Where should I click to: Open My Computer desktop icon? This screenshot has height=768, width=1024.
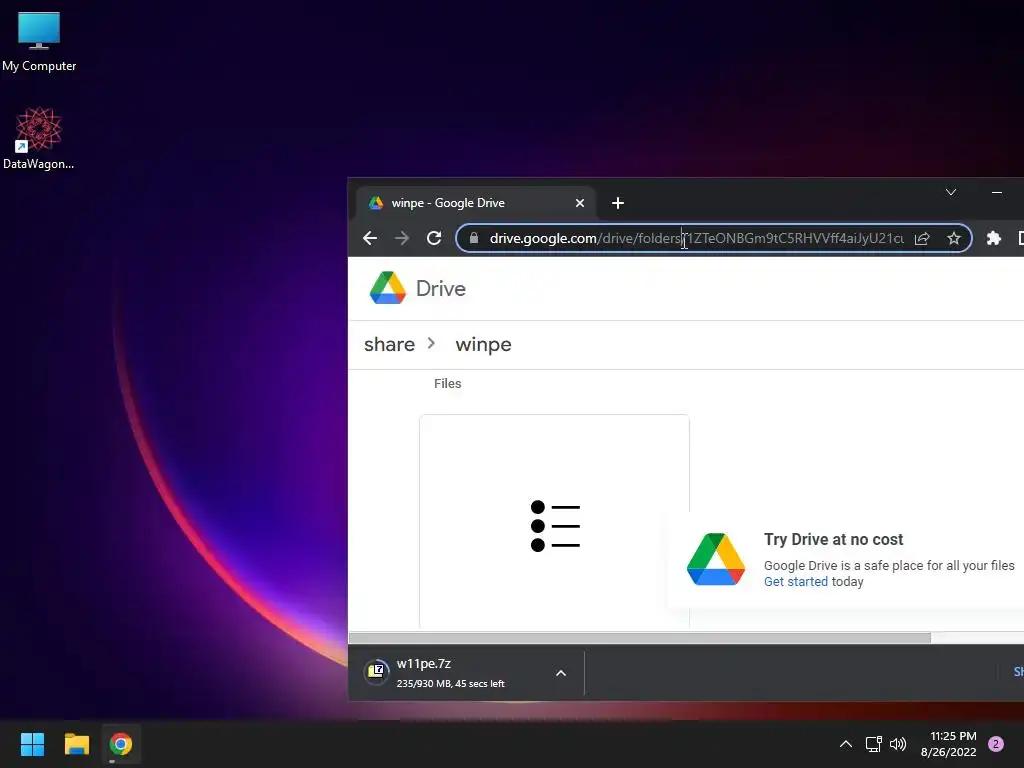pyautogui.click(x=39, y=42)
